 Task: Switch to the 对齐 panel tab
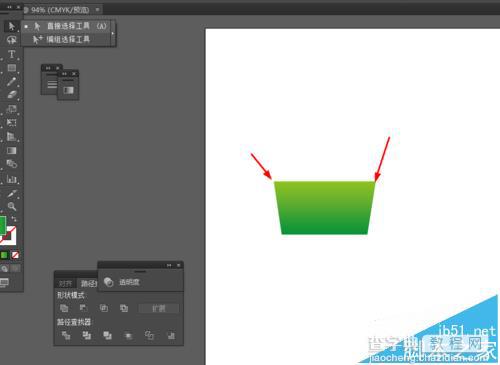click(65, 284)
